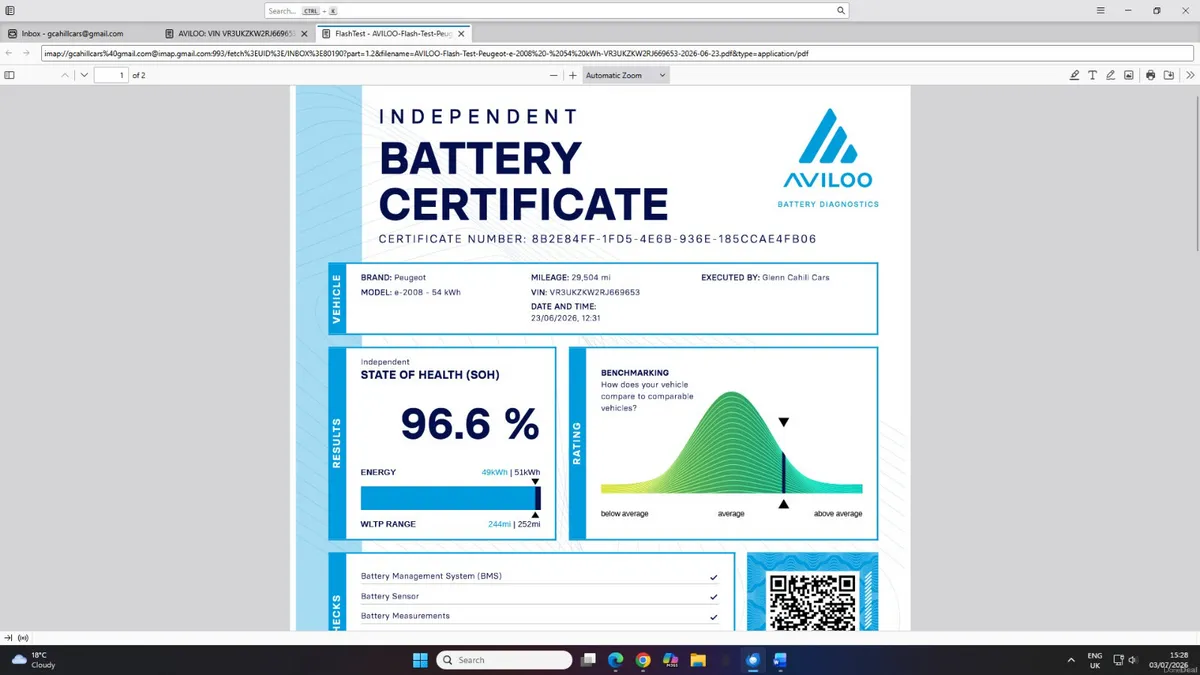Close the FlashTest PDF tab
Viewport: 1200px width, 675px height.
pos(462,33)
